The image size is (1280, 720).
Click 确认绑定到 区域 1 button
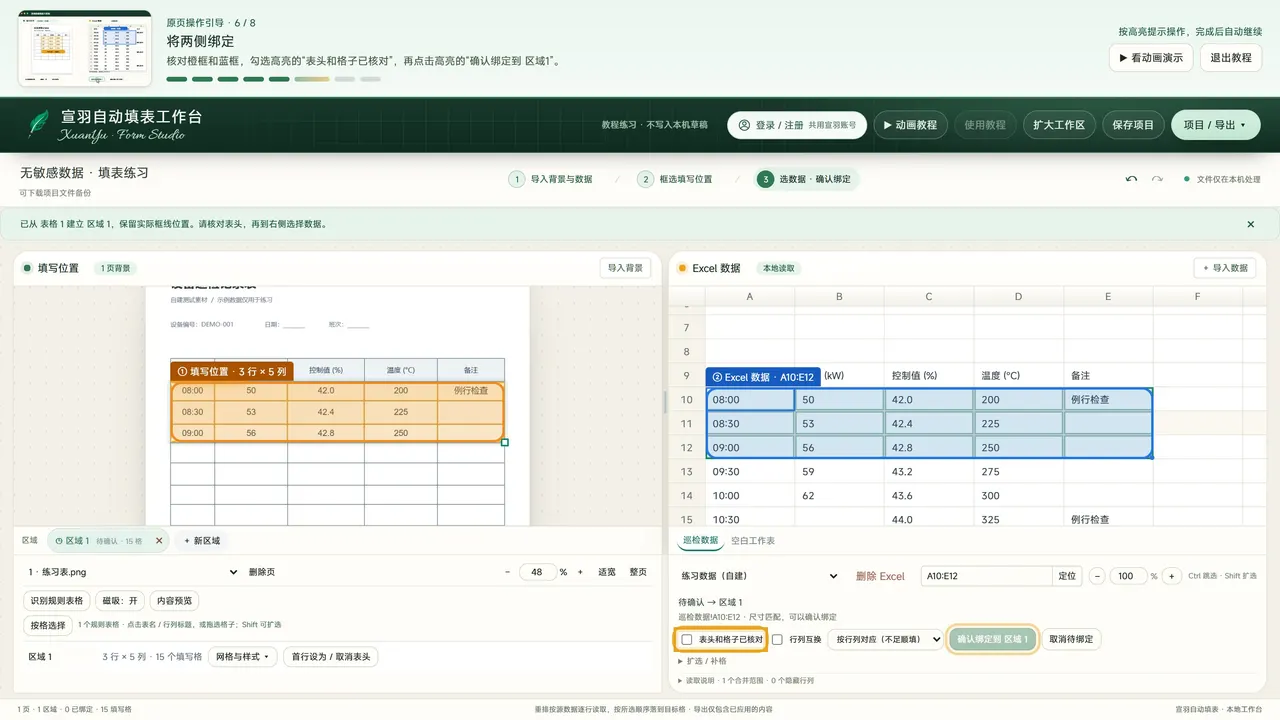[x=992, y=639]
